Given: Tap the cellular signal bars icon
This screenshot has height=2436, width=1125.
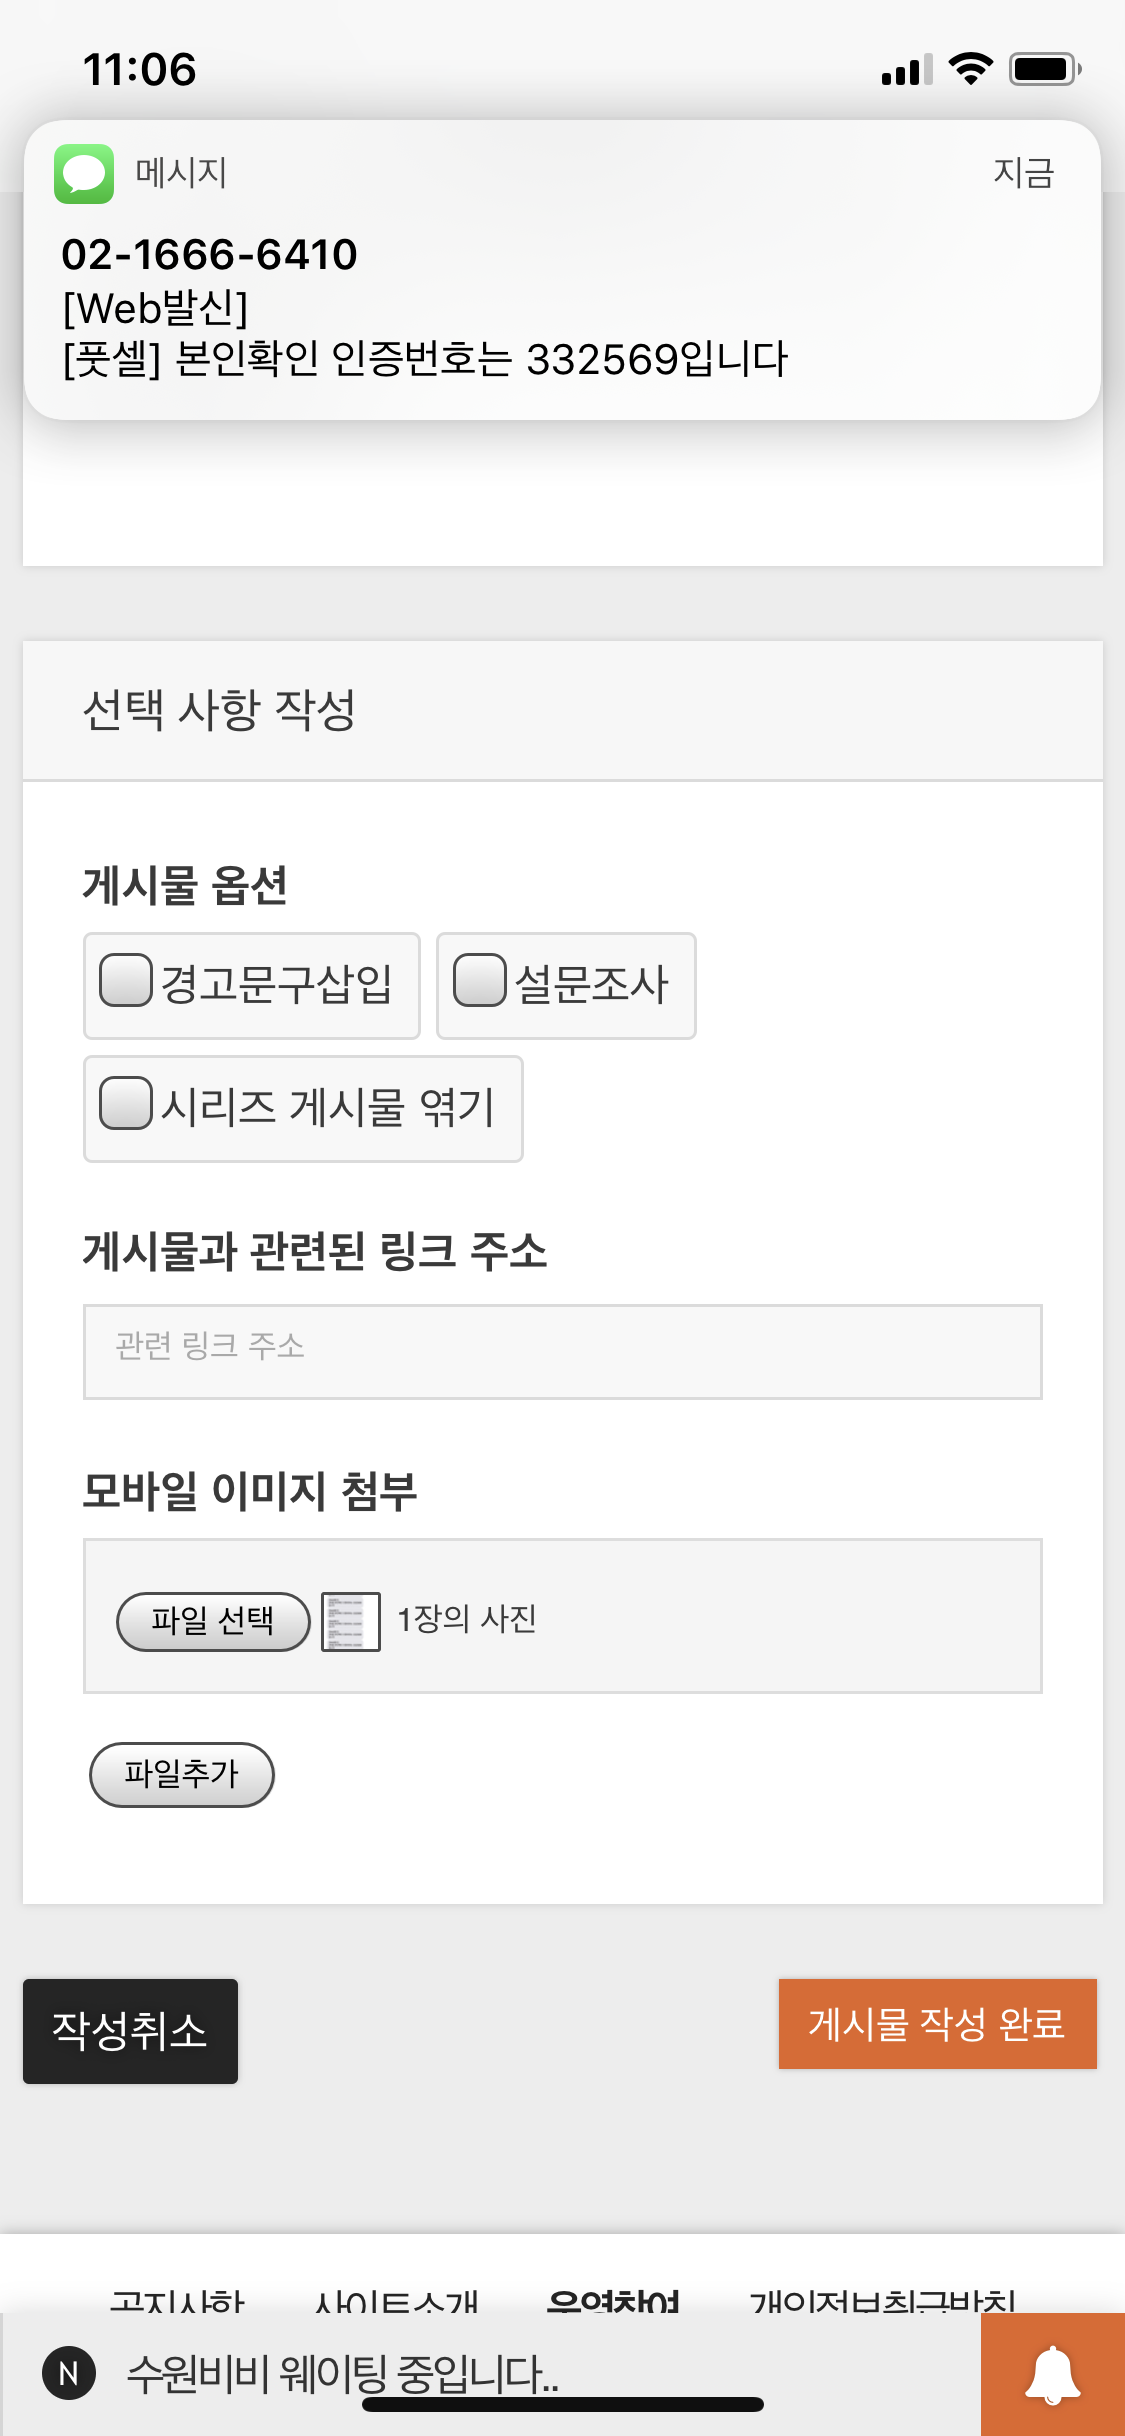Looking at the screenshot, I should (x=906, y=70).
